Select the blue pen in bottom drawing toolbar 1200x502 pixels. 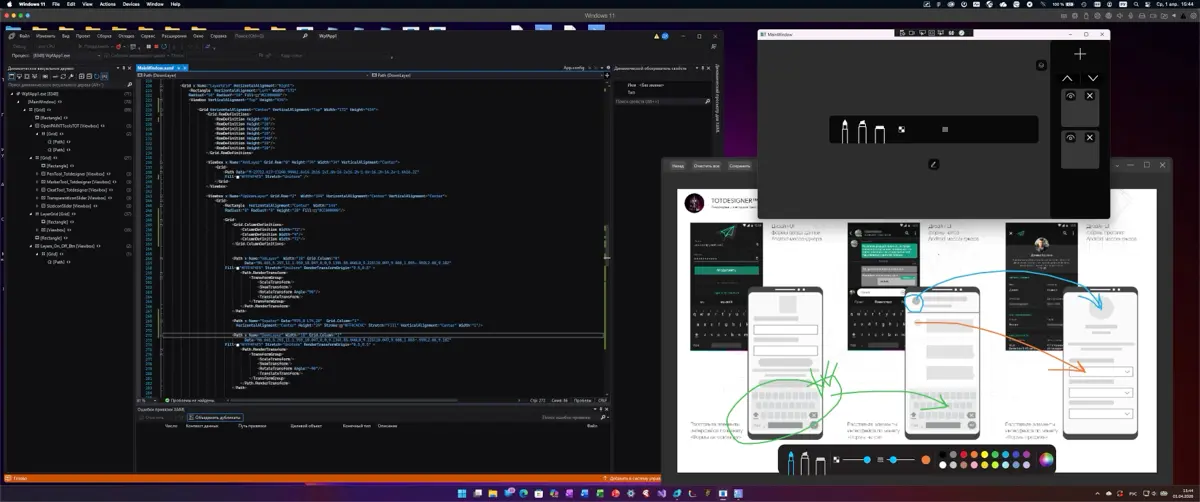[x=791, y=462]
